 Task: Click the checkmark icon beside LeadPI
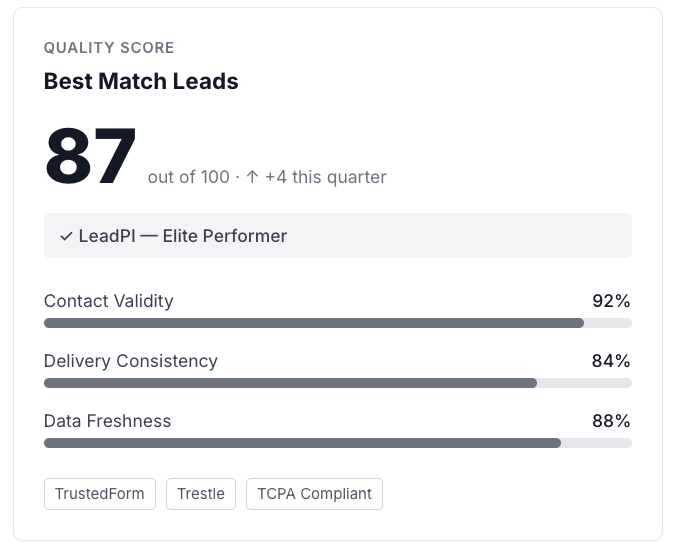(66, 236)
